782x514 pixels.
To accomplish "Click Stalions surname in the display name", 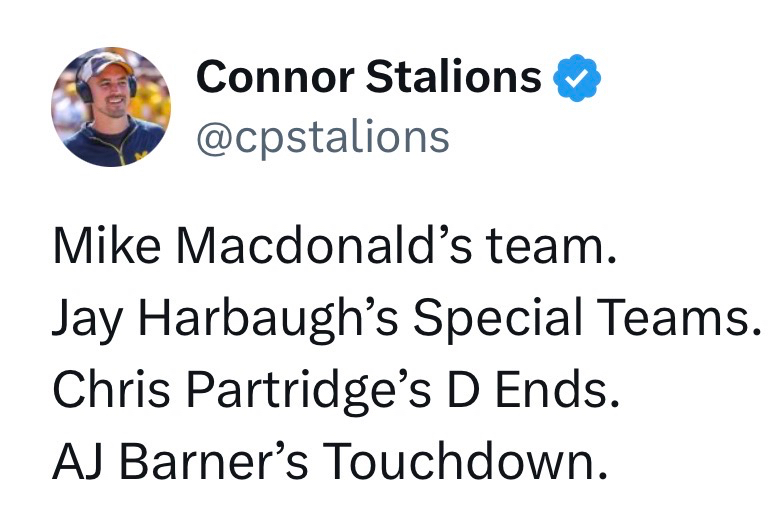I will pyautogui.click(x=452, y=78).
